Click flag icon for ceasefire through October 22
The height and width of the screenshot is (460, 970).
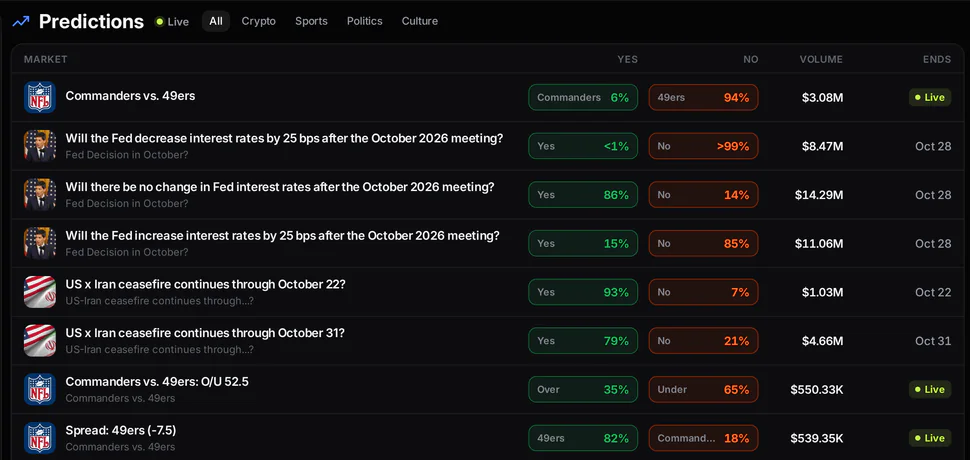point(40,292)
